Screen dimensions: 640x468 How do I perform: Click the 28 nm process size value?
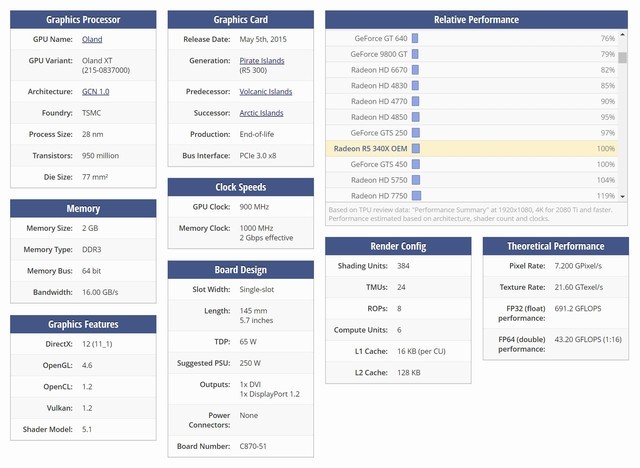coord(93,134)
